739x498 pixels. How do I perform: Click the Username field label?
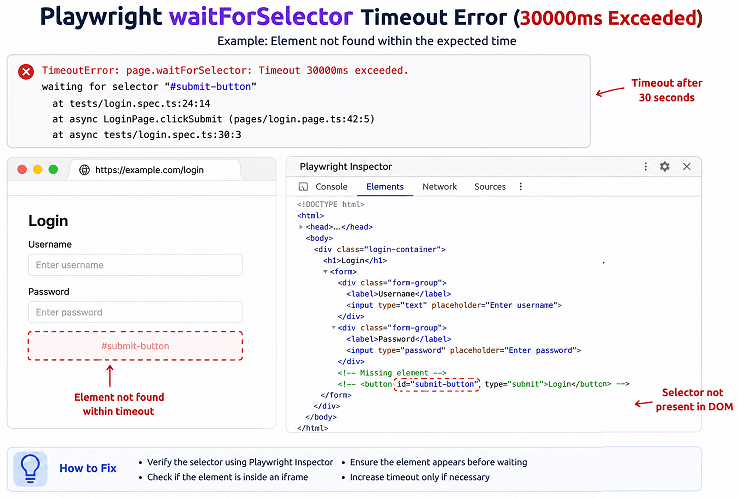[x=50, y=245]
